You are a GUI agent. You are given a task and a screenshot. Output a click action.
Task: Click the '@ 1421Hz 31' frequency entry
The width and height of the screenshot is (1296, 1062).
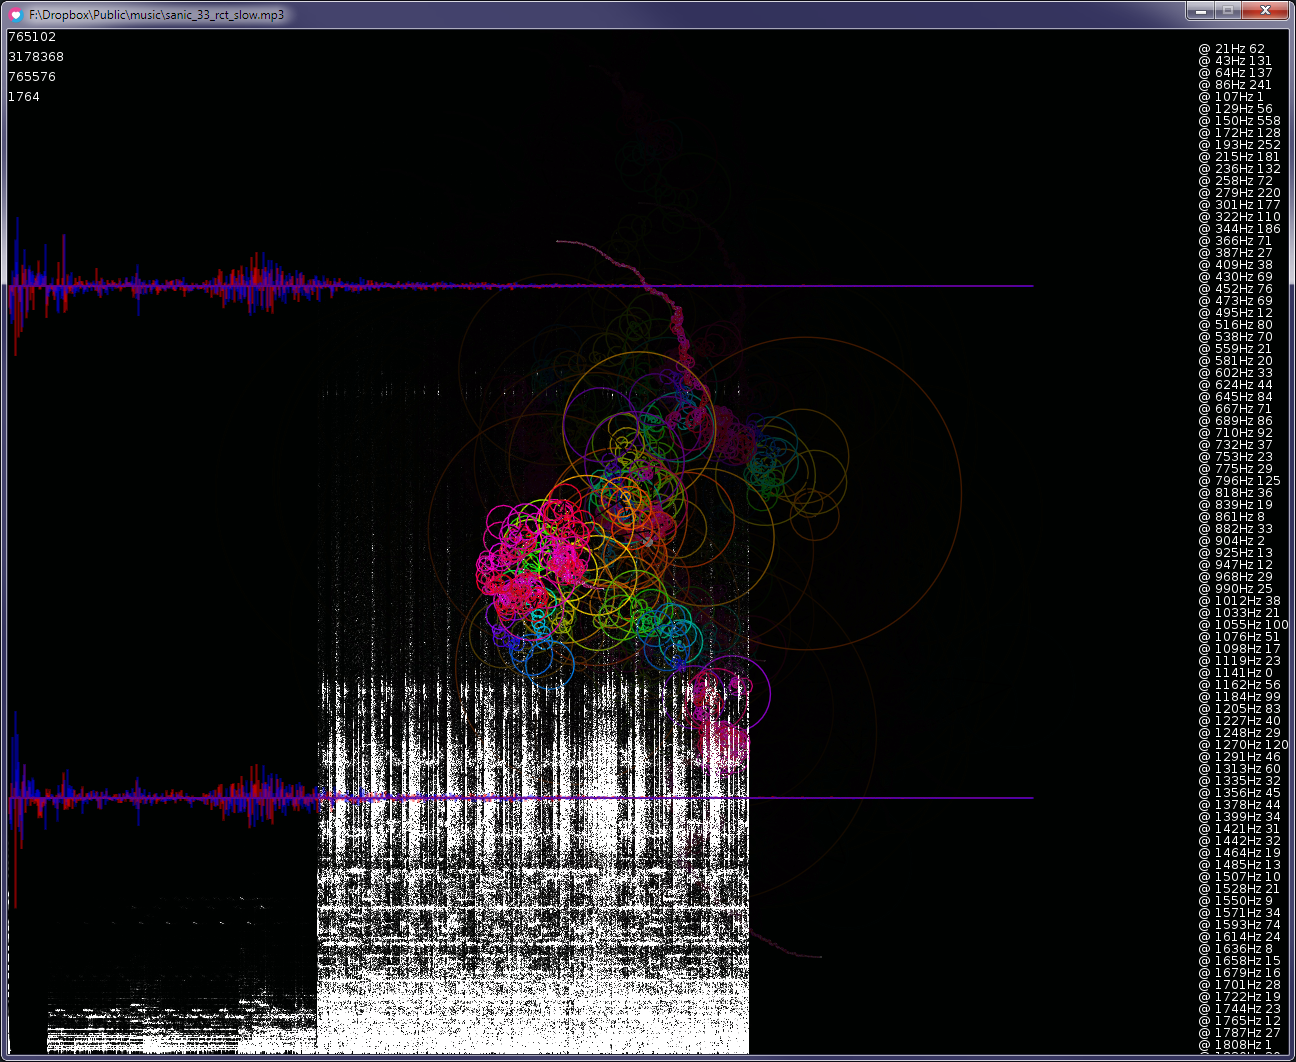1240,829
